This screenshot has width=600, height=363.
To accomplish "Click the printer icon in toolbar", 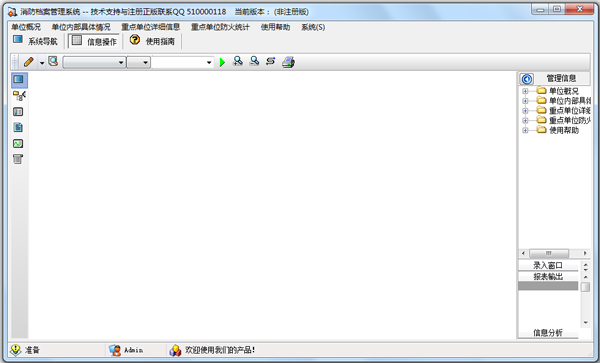I will coord(289,62).
